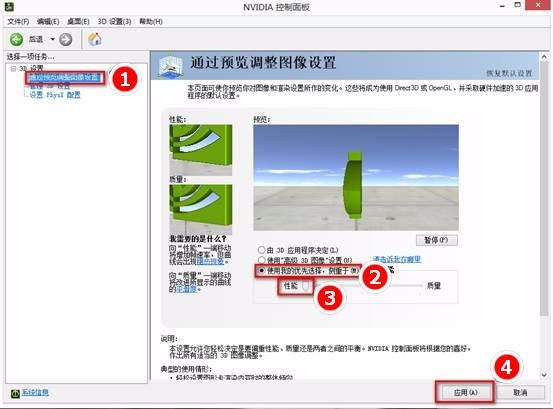Click the 暂停(P) pause button
The image size is (553, 409).
[x=436, y=240]
